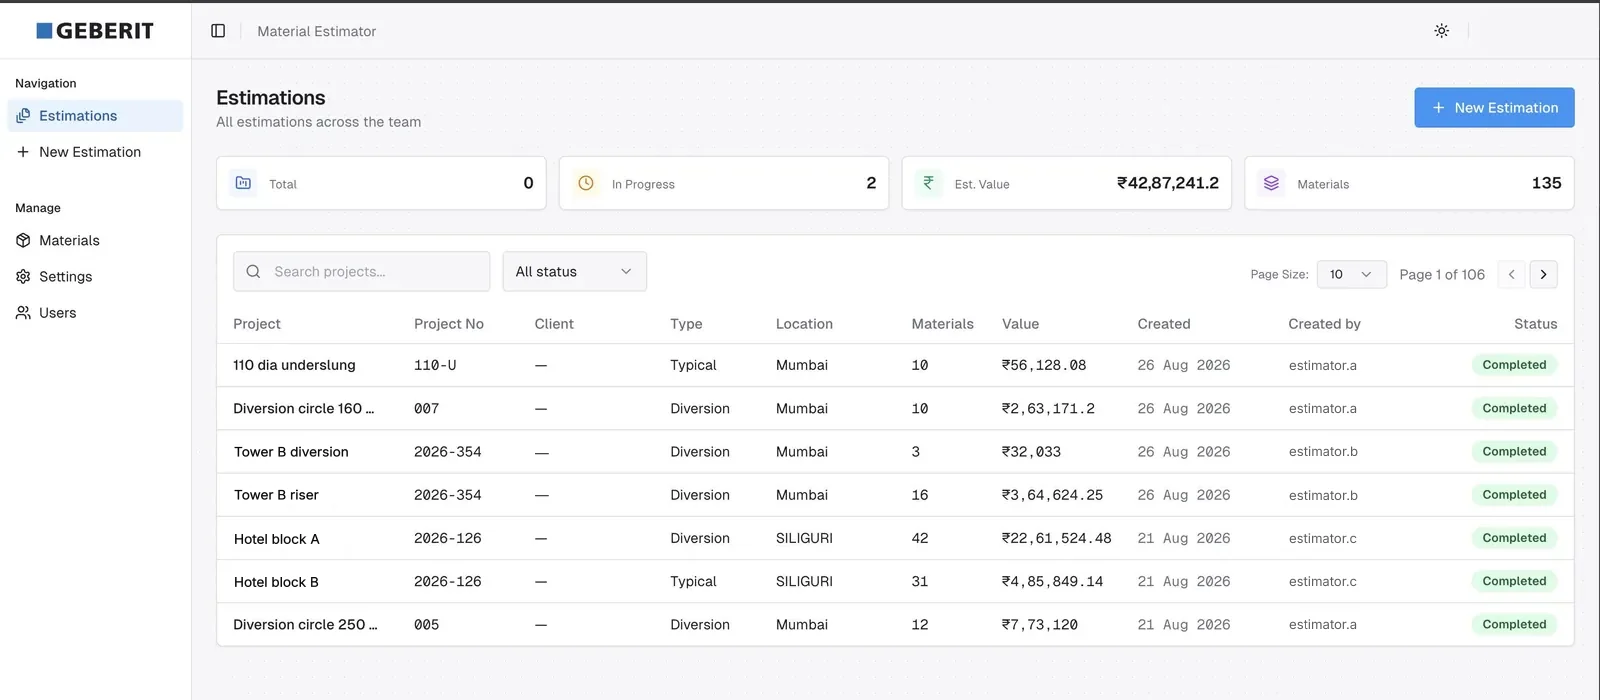Click the Est. Value total ₹42,87,241.2
Image resolution: width=1600 pixels, height=700 pixels.
(1168, 183)
